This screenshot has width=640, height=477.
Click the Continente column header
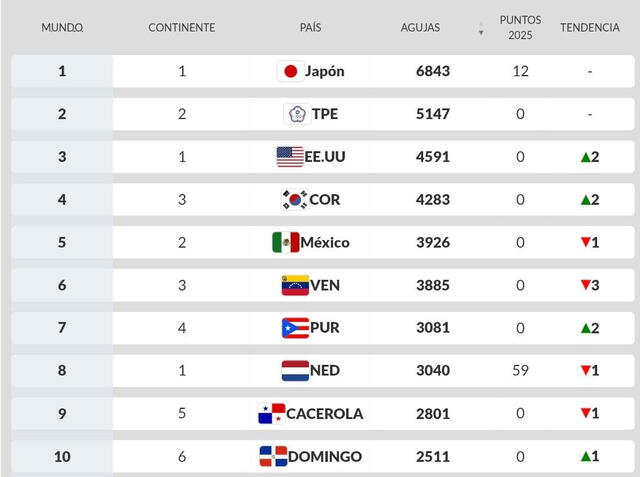coord(181,28)
